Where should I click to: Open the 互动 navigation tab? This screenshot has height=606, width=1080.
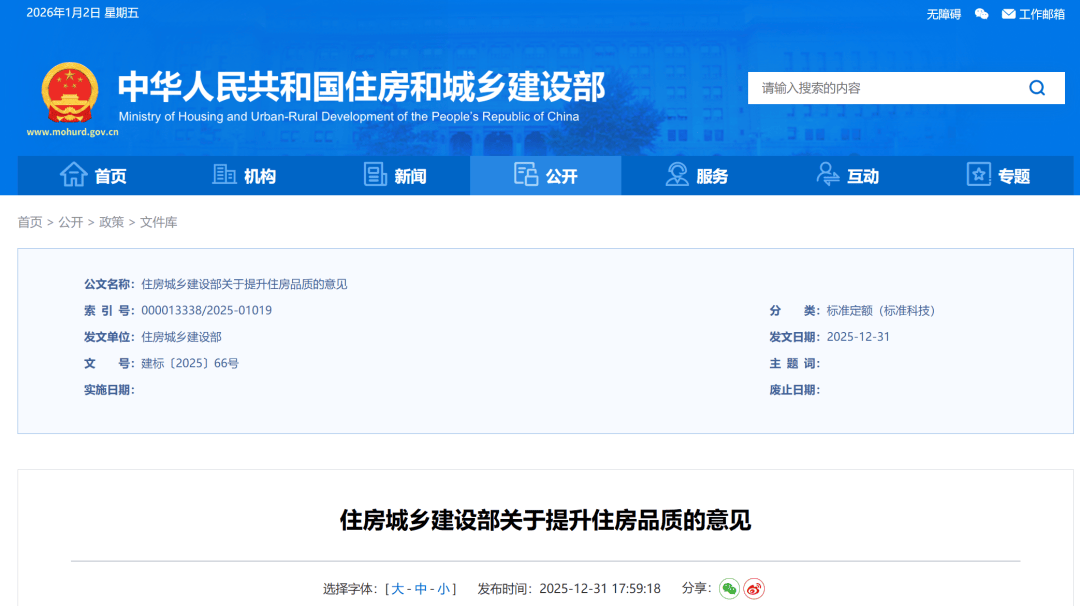point(848,176)
